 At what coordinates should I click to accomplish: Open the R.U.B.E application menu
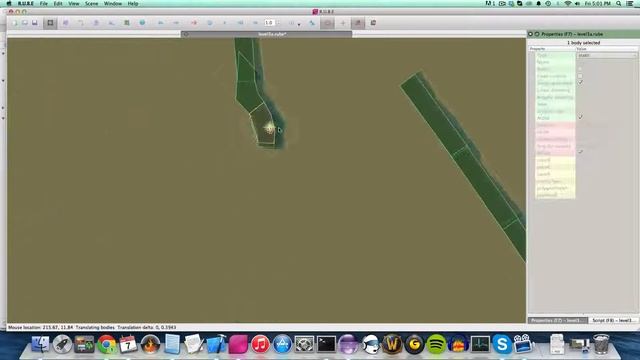26,3
